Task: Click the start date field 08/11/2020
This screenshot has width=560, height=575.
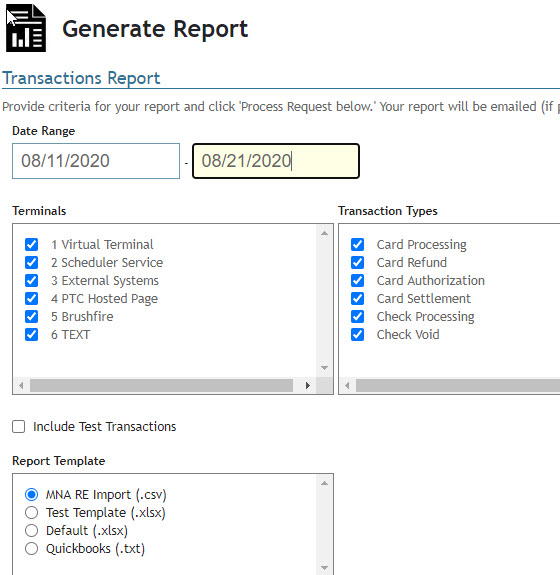Action: [x=96, y=161]
